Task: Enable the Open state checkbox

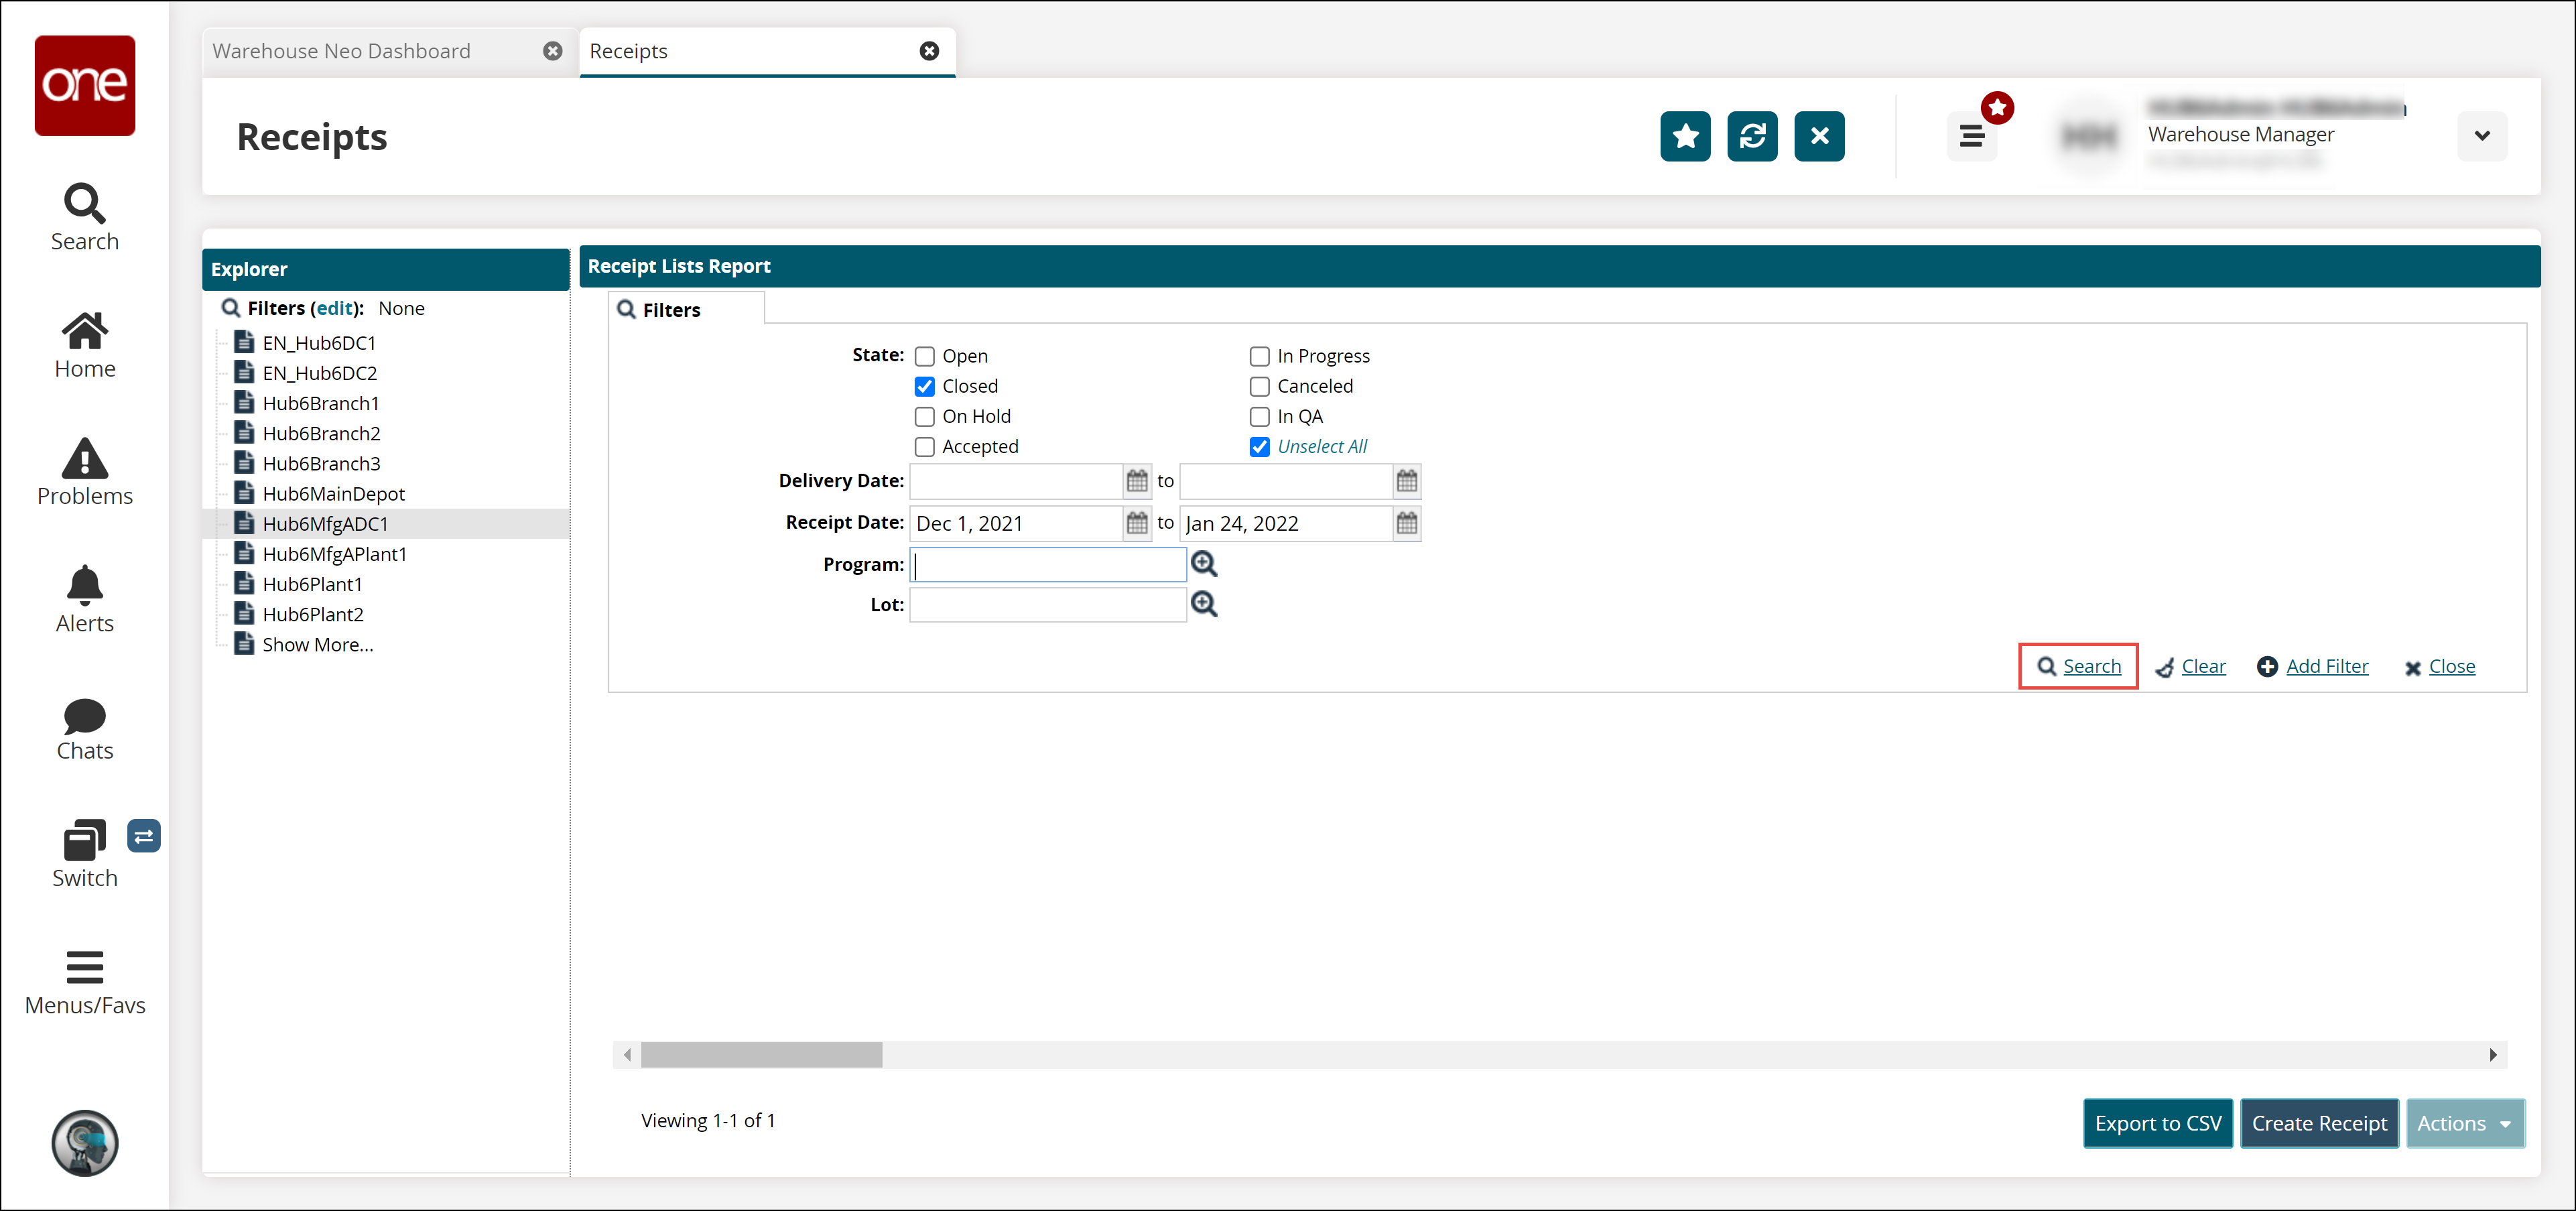Action: [x=923, y=355]
